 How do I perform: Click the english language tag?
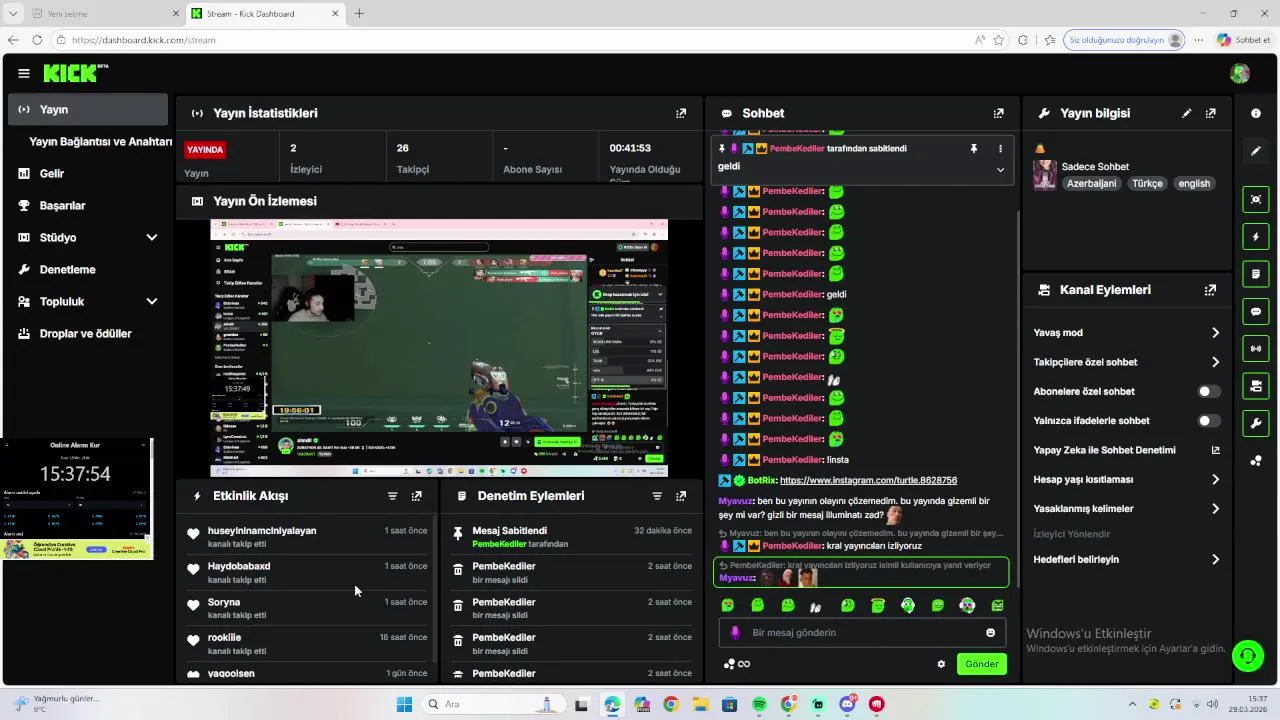coord(1194,184)
